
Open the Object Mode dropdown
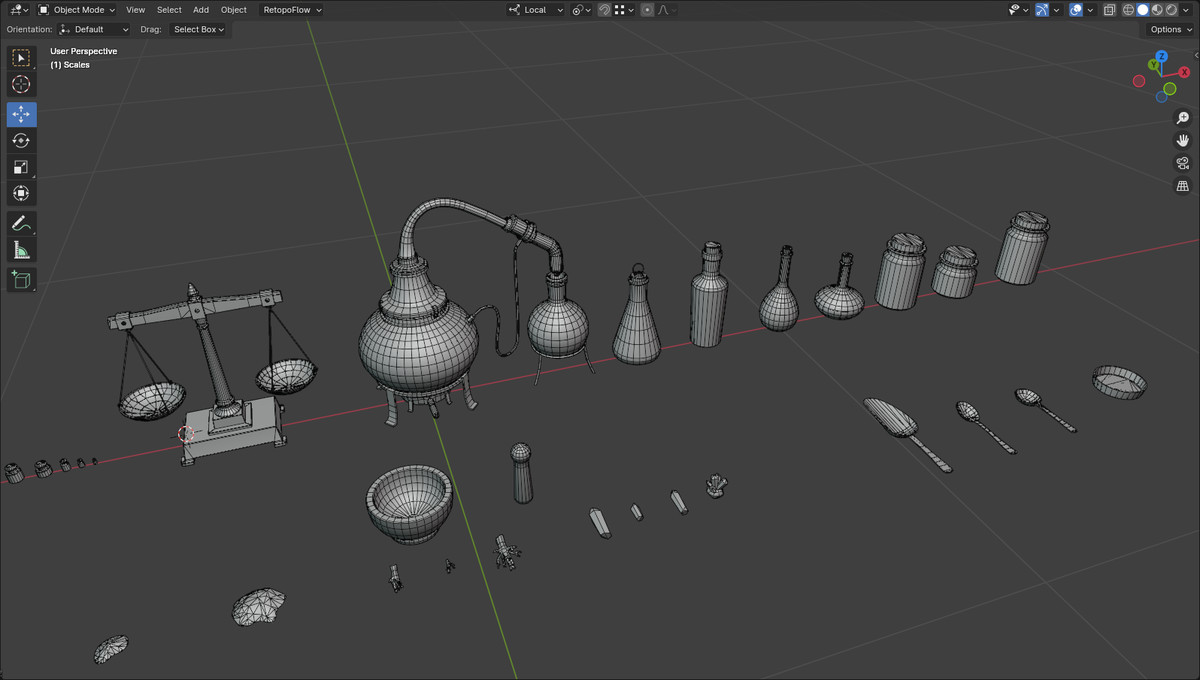(77, 10)
